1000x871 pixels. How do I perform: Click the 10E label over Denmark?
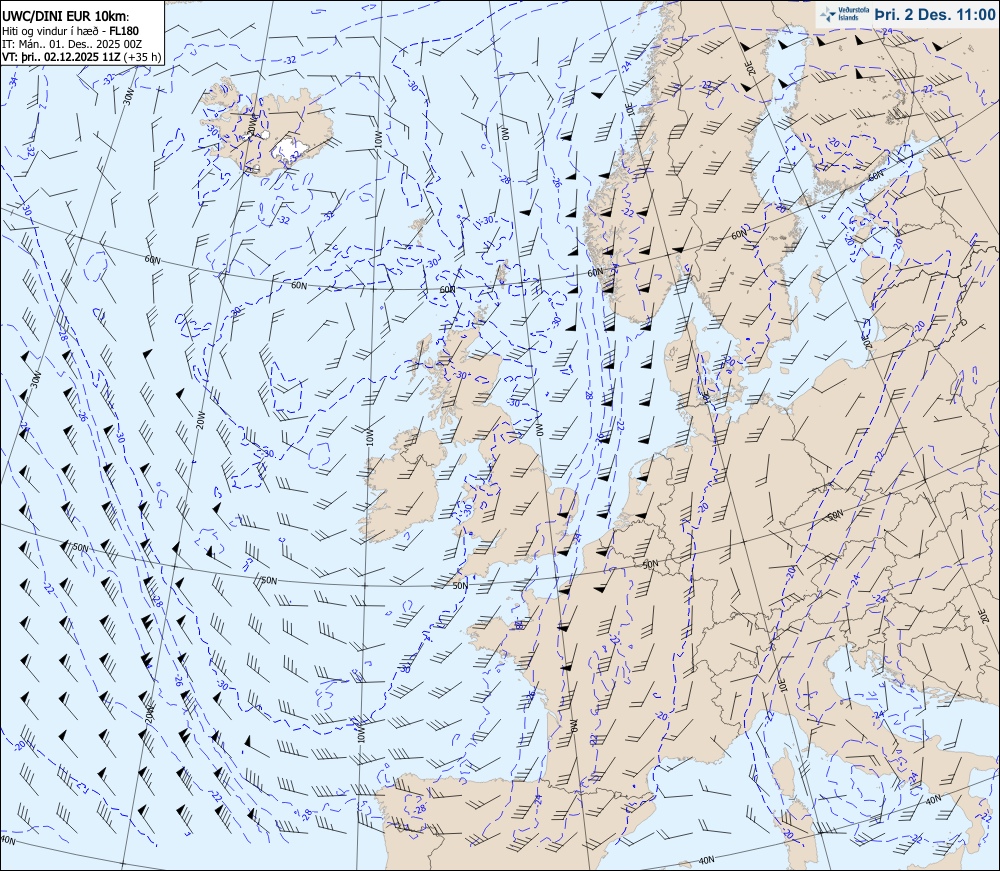[706, 397]
